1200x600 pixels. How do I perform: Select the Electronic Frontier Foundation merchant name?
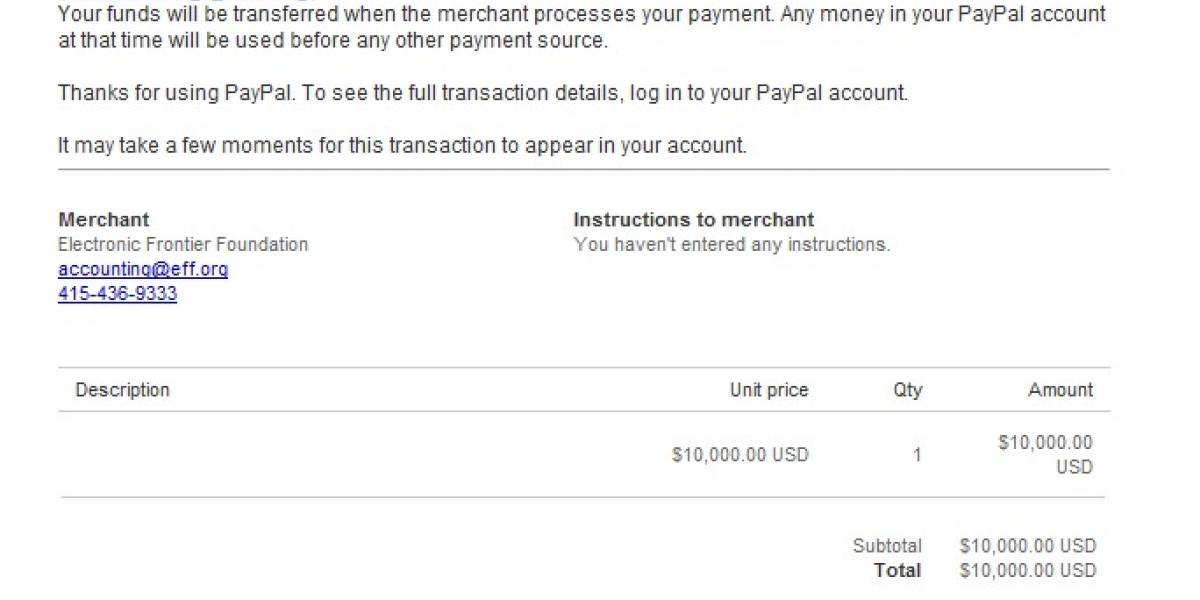point(183,244)
